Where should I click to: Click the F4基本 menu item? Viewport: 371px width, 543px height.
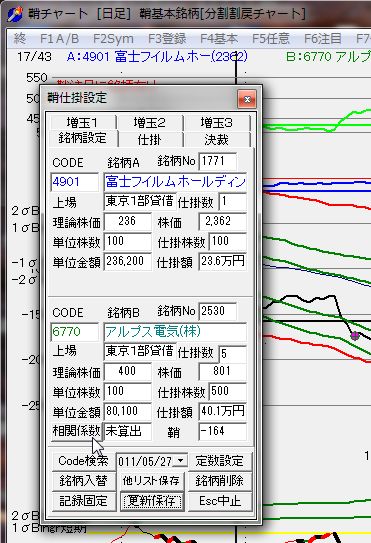[x=219, y=38]
